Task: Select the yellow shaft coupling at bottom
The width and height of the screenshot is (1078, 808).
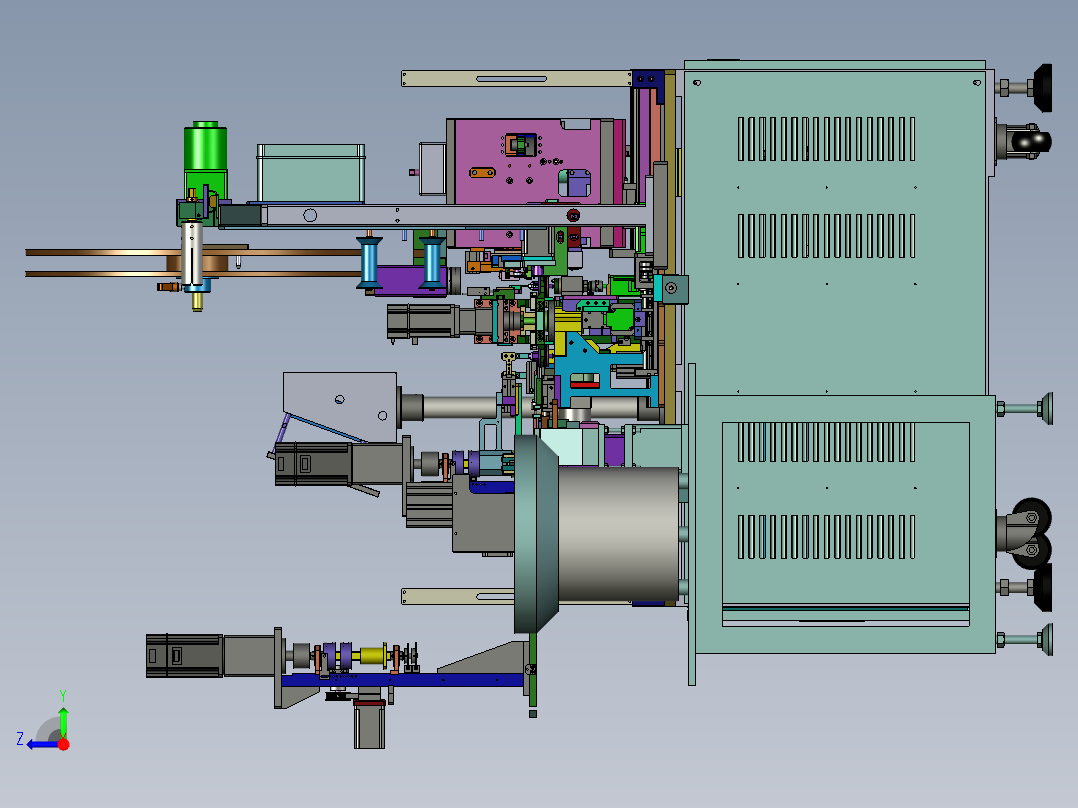Action: pos(373,655)
